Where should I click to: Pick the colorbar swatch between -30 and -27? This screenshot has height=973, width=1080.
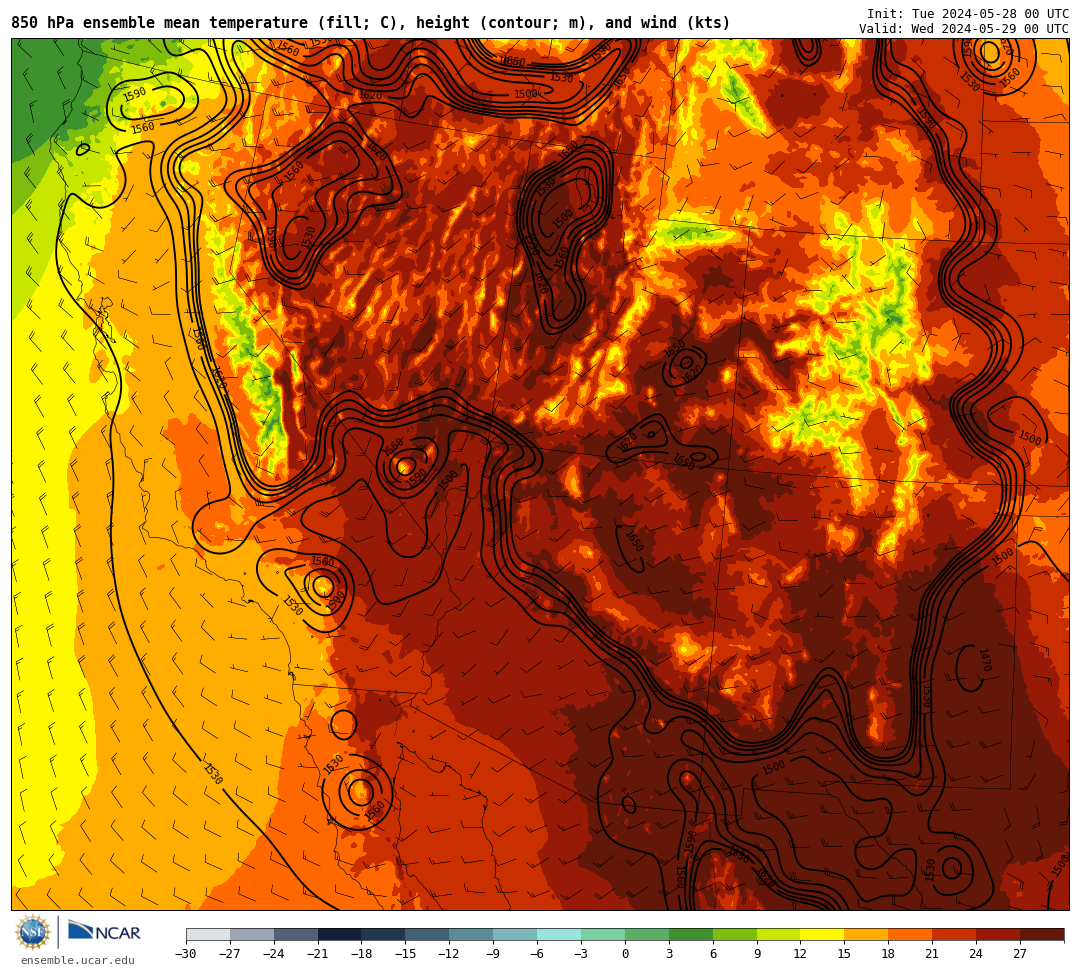click(208, 934)
